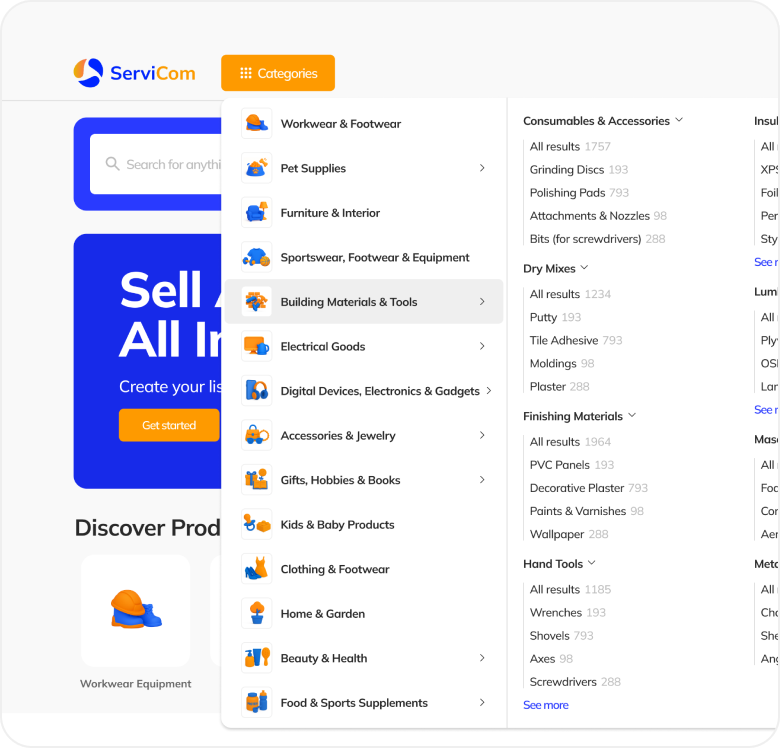Image resolution: width=780 pixels, height=748 pixels.
Task: Click the Kids & Baby Products pacifier icon
Action: 257,524
